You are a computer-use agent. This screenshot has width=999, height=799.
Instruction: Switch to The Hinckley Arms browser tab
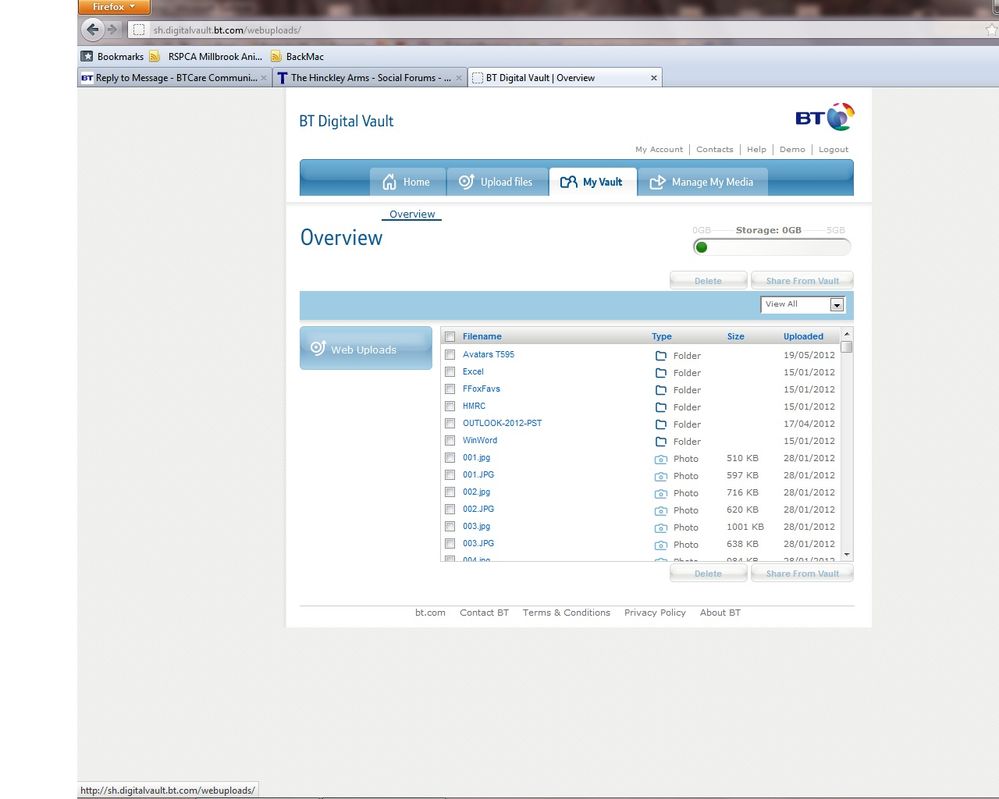370,78
